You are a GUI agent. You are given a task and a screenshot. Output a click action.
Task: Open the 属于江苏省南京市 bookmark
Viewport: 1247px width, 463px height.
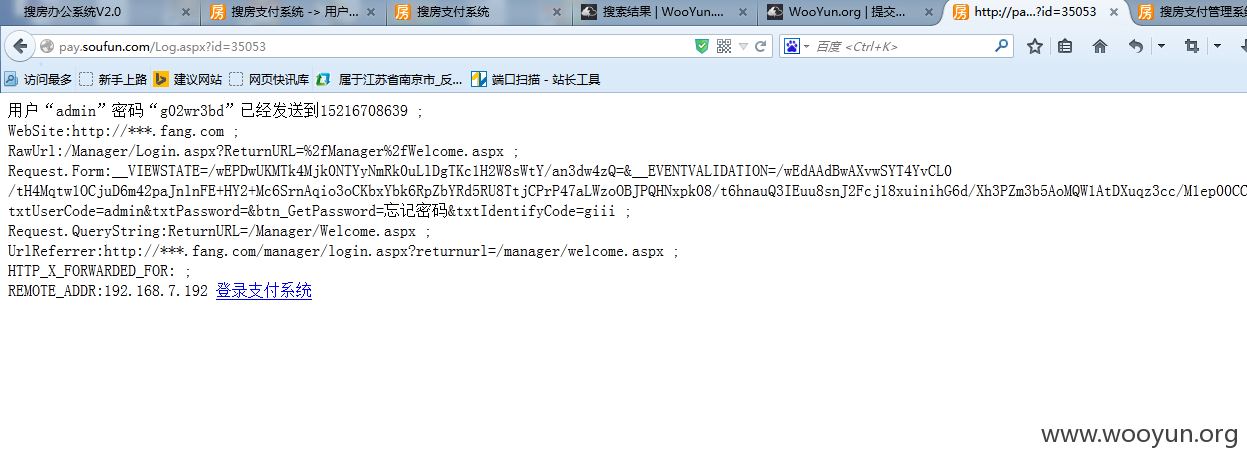click(389, 79)
